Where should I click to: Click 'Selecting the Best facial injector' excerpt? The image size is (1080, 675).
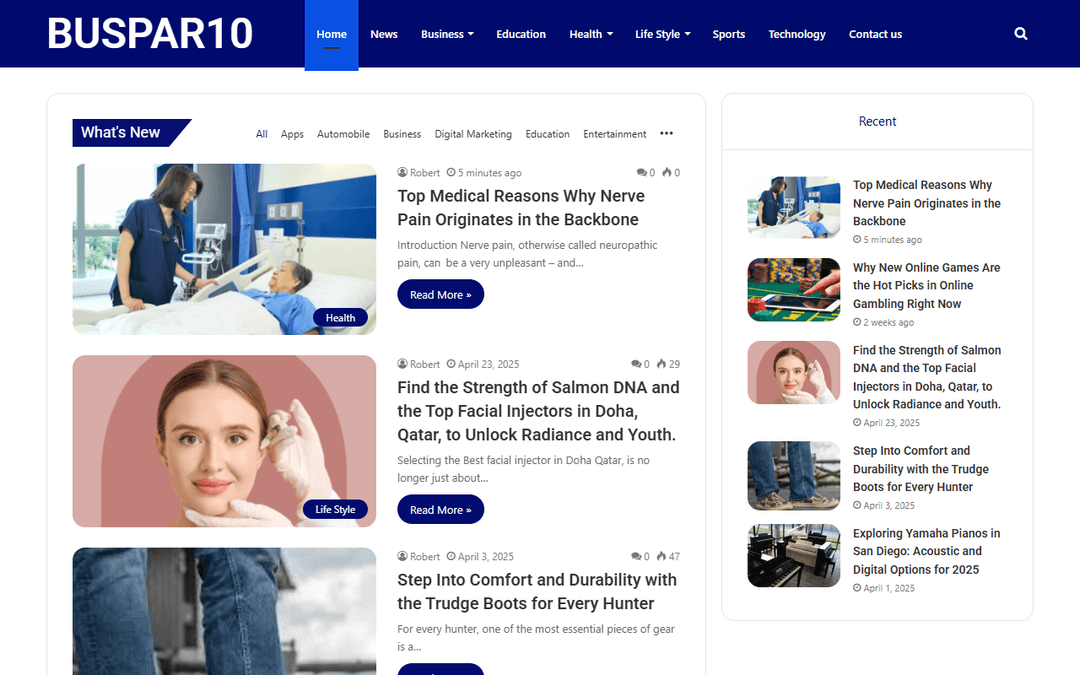click(x=523, y=469)
